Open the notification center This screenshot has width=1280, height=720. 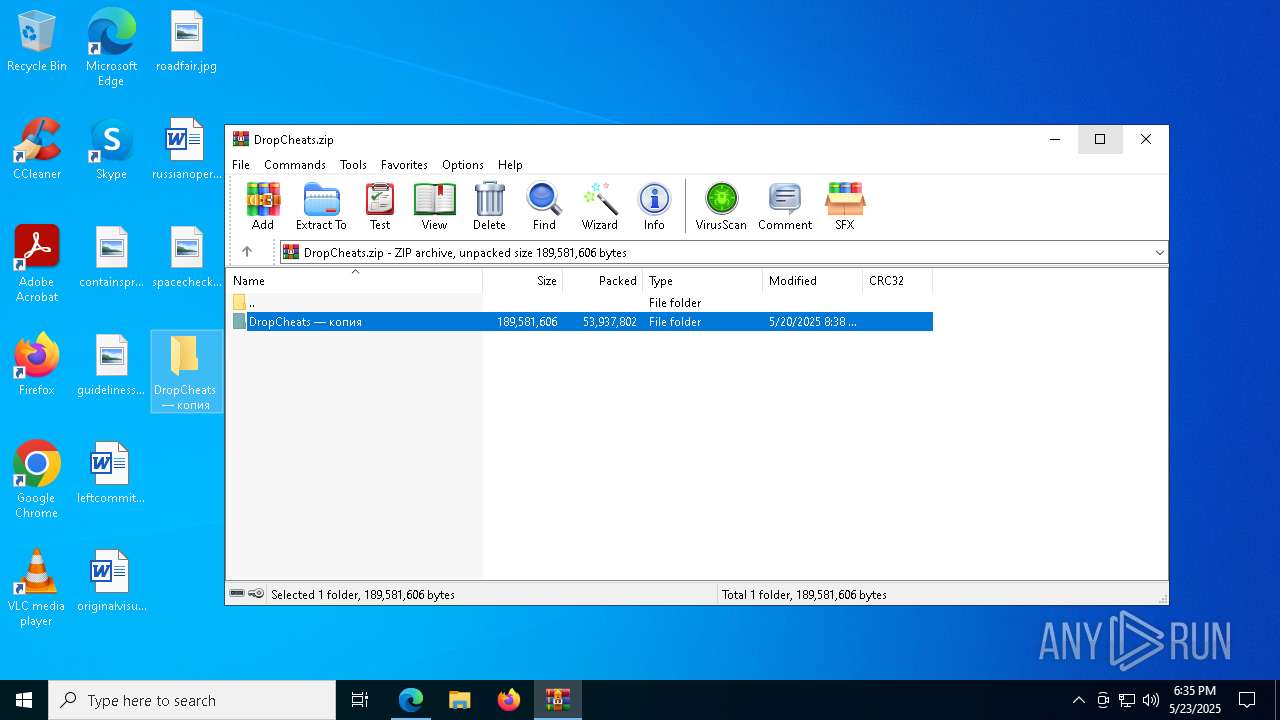(1247, 700)
